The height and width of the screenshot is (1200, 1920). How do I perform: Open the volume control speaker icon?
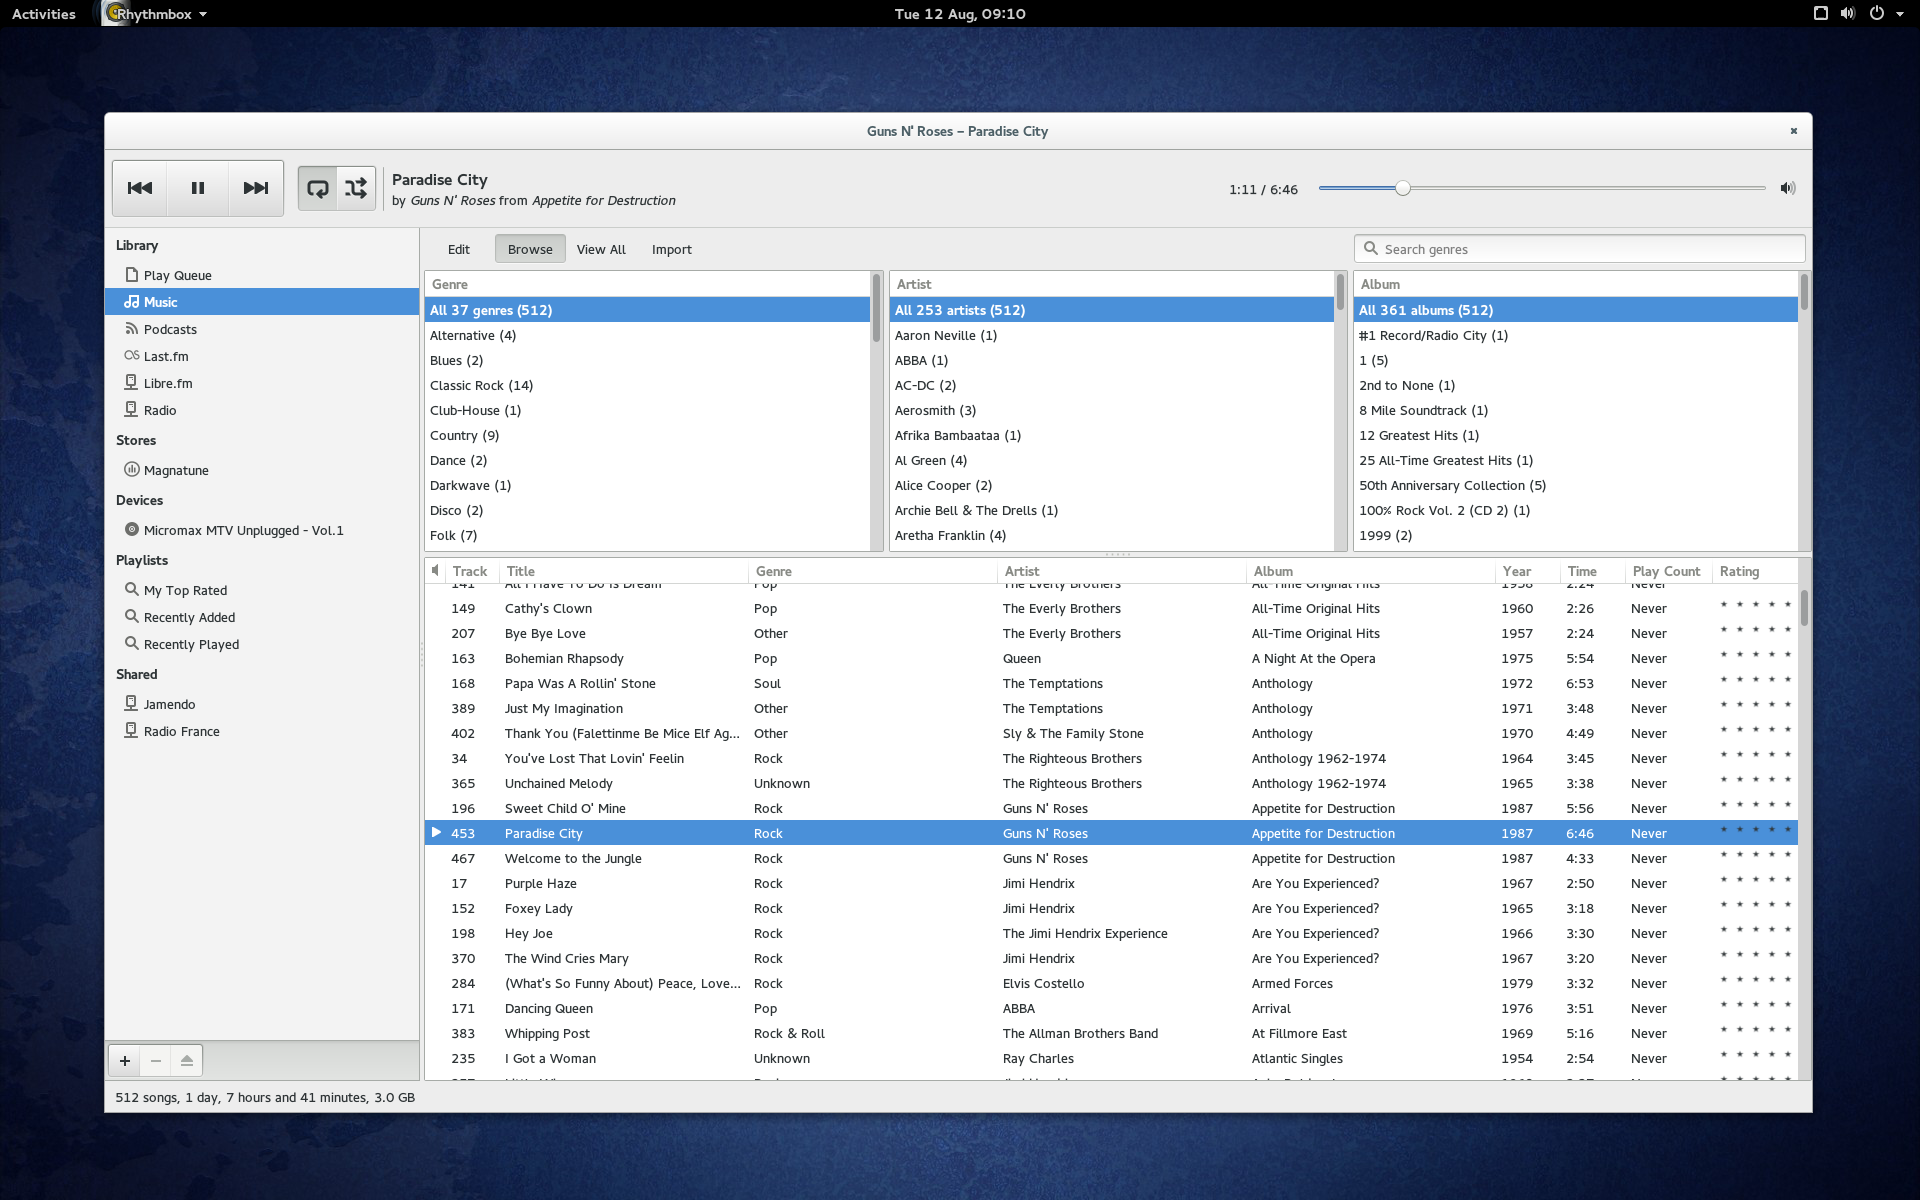point(1789,188)
